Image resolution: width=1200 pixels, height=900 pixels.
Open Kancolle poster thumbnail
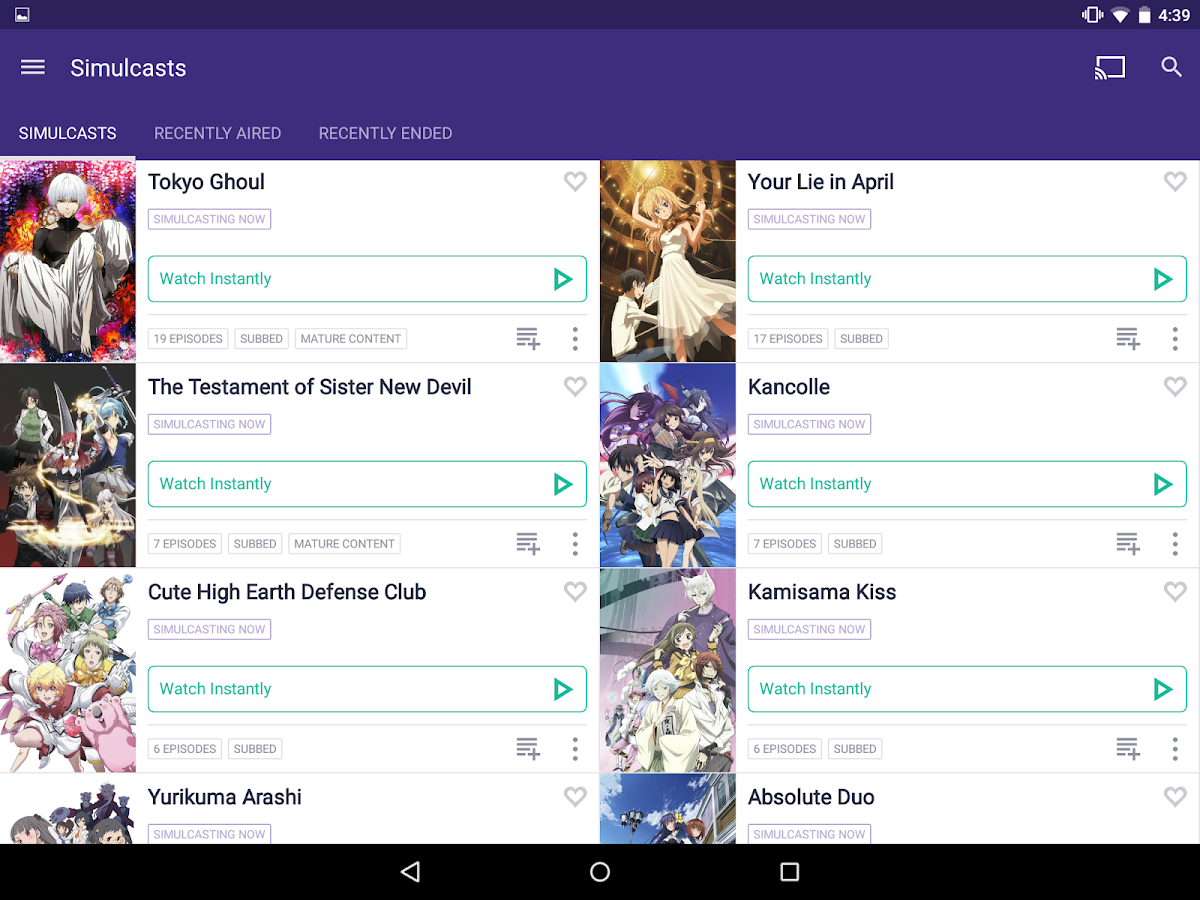668,466
